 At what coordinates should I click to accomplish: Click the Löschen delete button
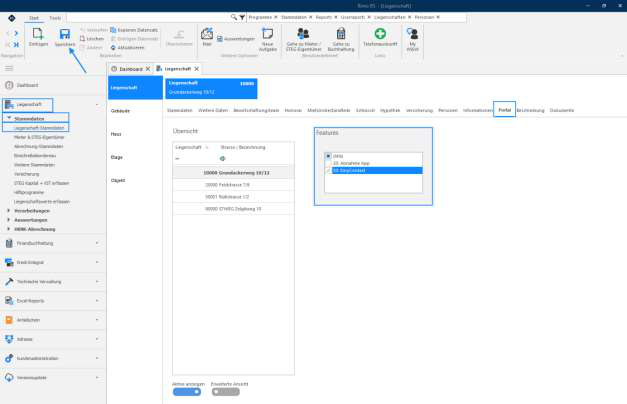pyautogui.click(x=92, y=39)
